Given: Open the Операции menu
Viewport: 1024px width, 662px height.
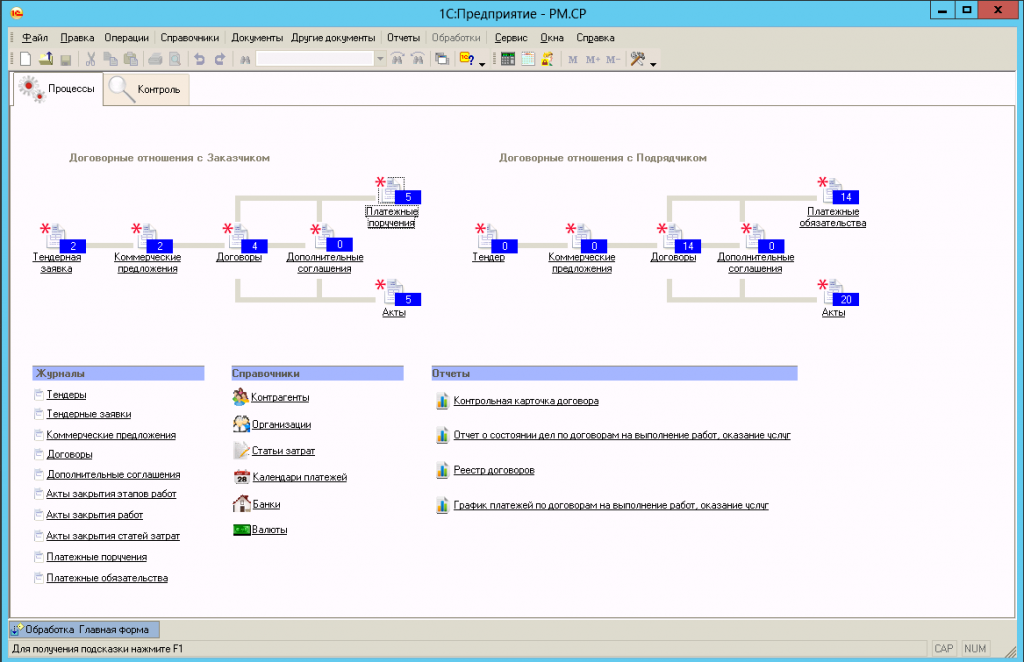Looking at the screenshot, I should (x=127, y=38).
